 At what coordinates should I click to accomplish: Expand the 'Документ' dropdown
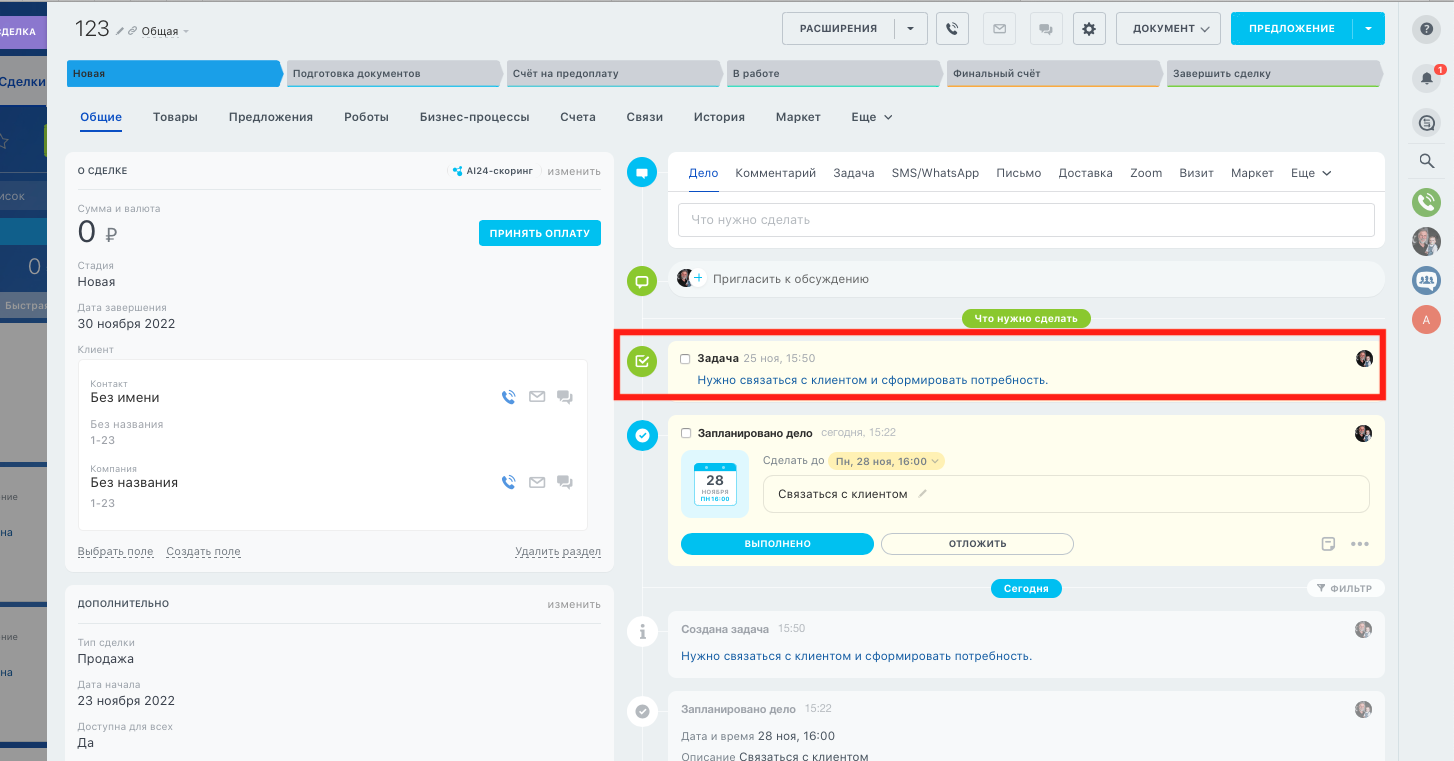1170,29
